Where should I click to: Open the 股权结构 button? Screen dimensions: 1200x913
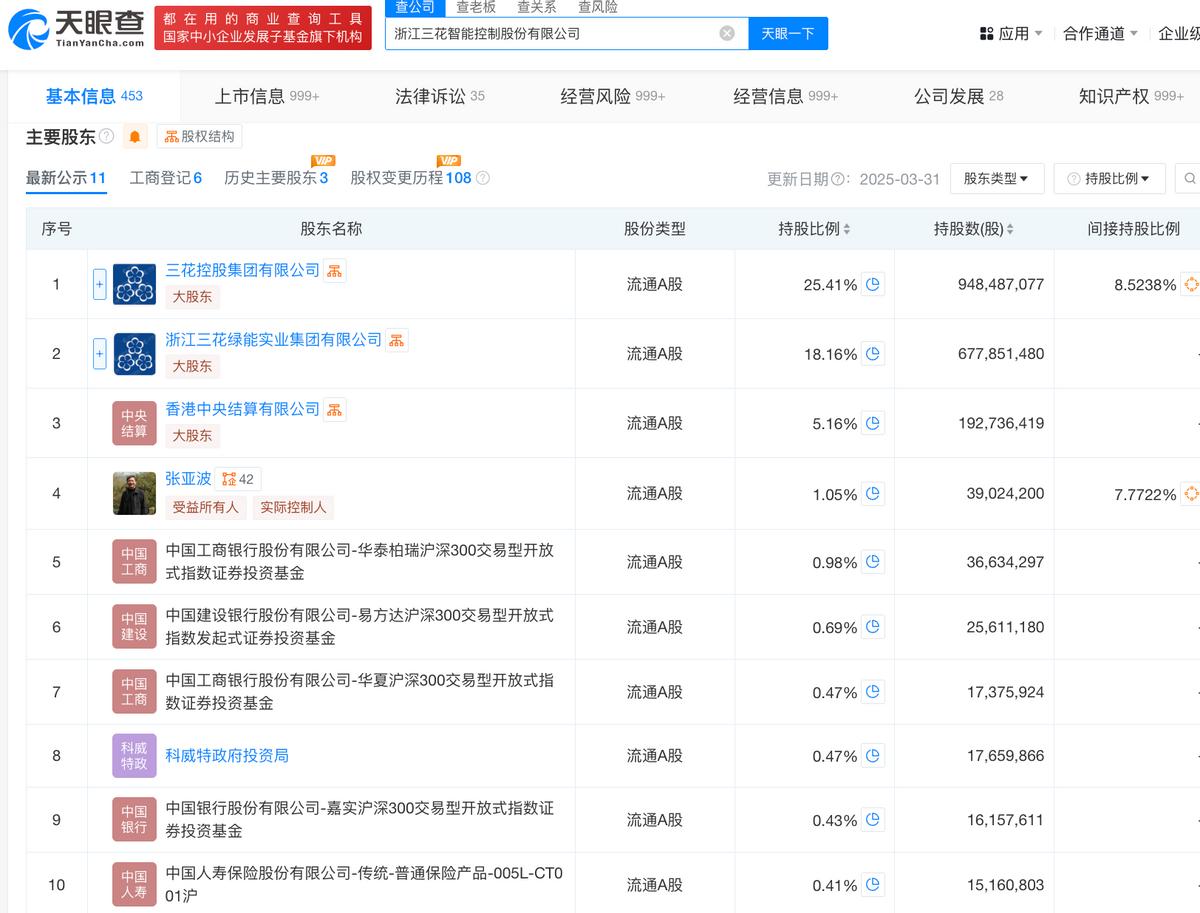tap(199, 136)
